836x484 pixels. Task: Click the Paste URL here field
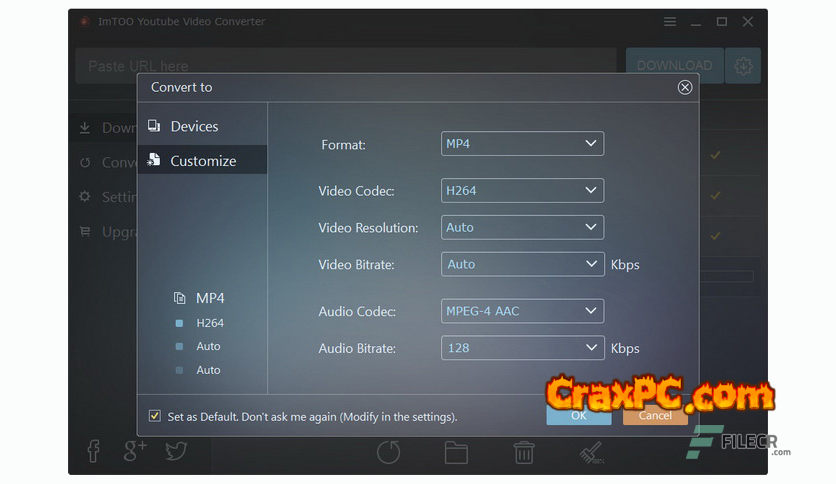click(345, 66)
